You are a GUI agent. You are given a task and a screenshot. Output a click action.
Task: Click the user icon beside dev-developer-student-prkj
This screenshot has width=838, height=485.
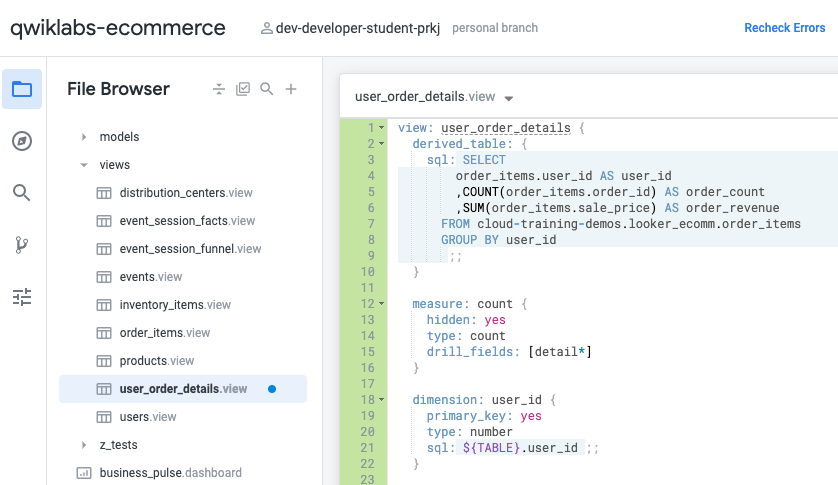point(266,28)
